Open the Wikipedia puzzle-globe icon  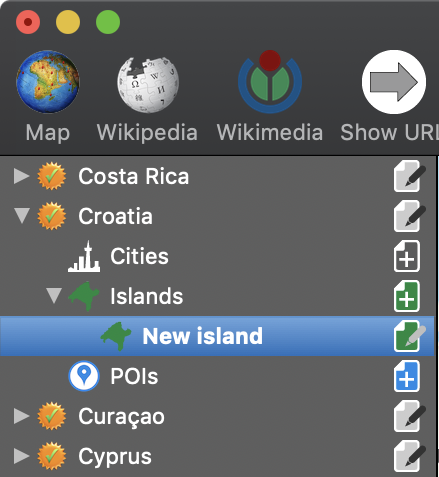(x=148, y=84)
